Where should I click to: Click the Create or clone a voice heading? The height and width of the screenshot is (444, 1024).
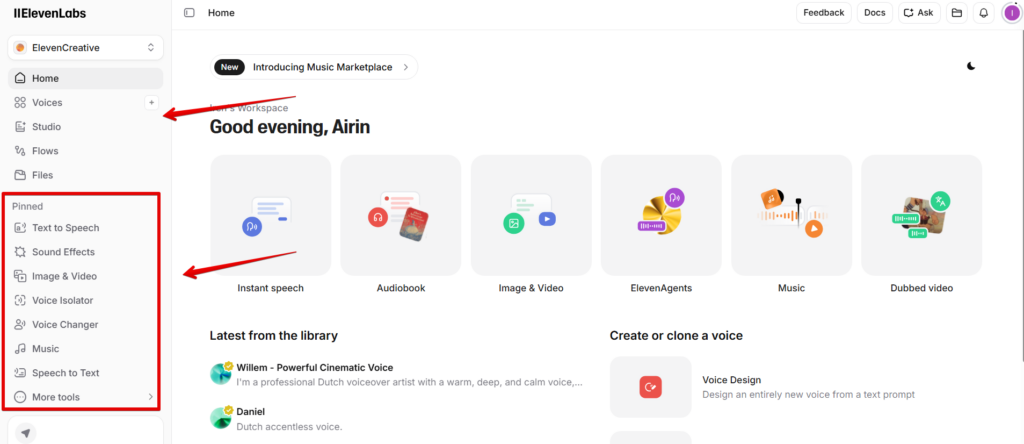676,336
